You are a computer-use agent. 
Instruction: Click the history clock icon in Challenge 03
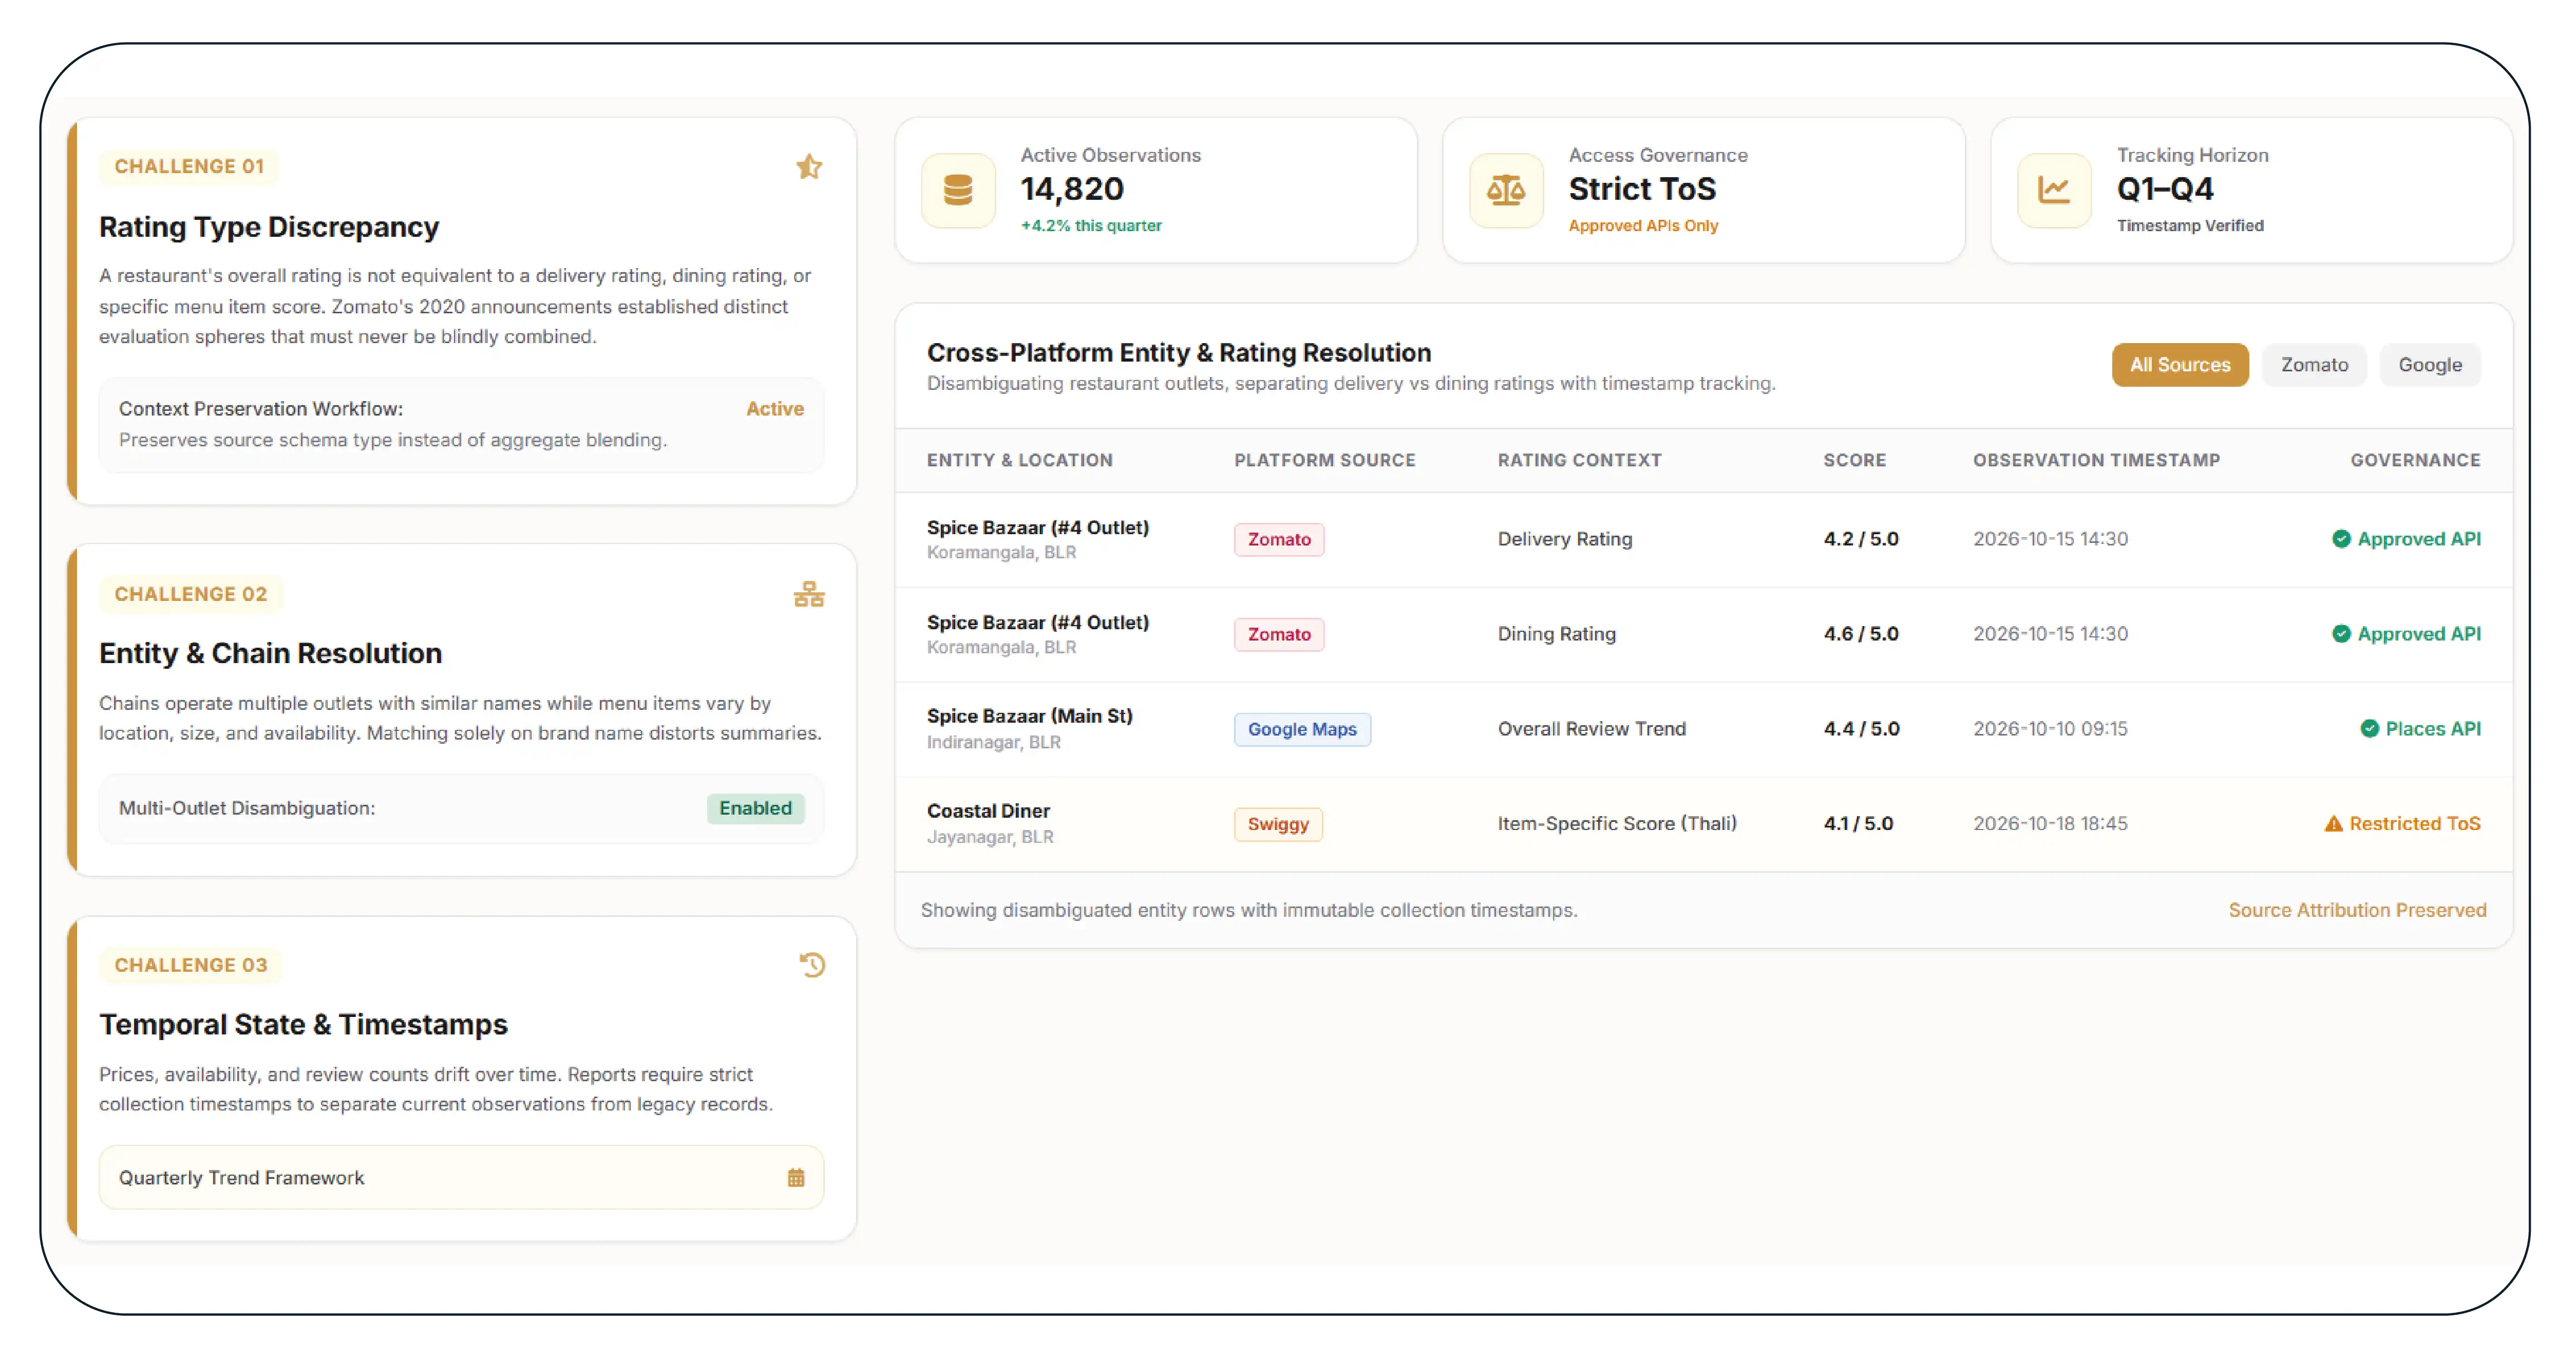812,964
